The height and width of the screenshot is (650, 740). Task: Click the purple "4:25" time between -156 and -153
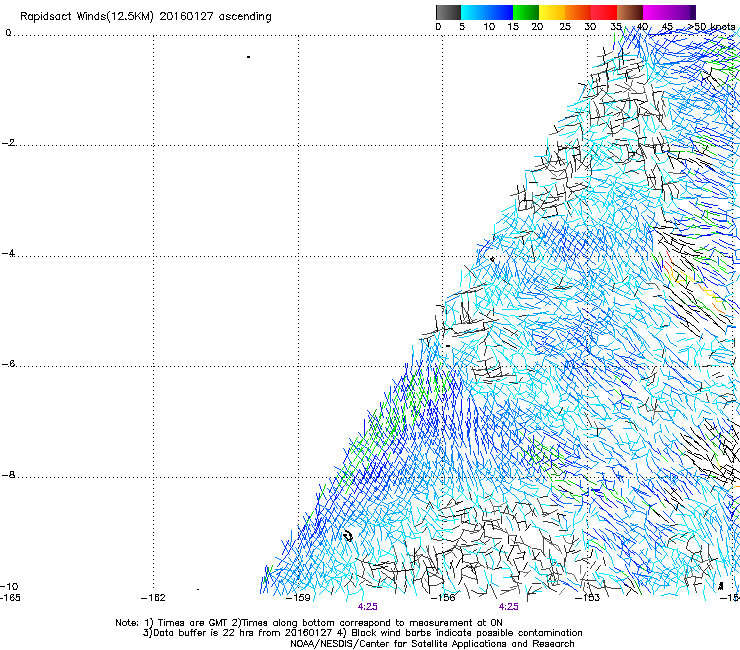point(508,607)
